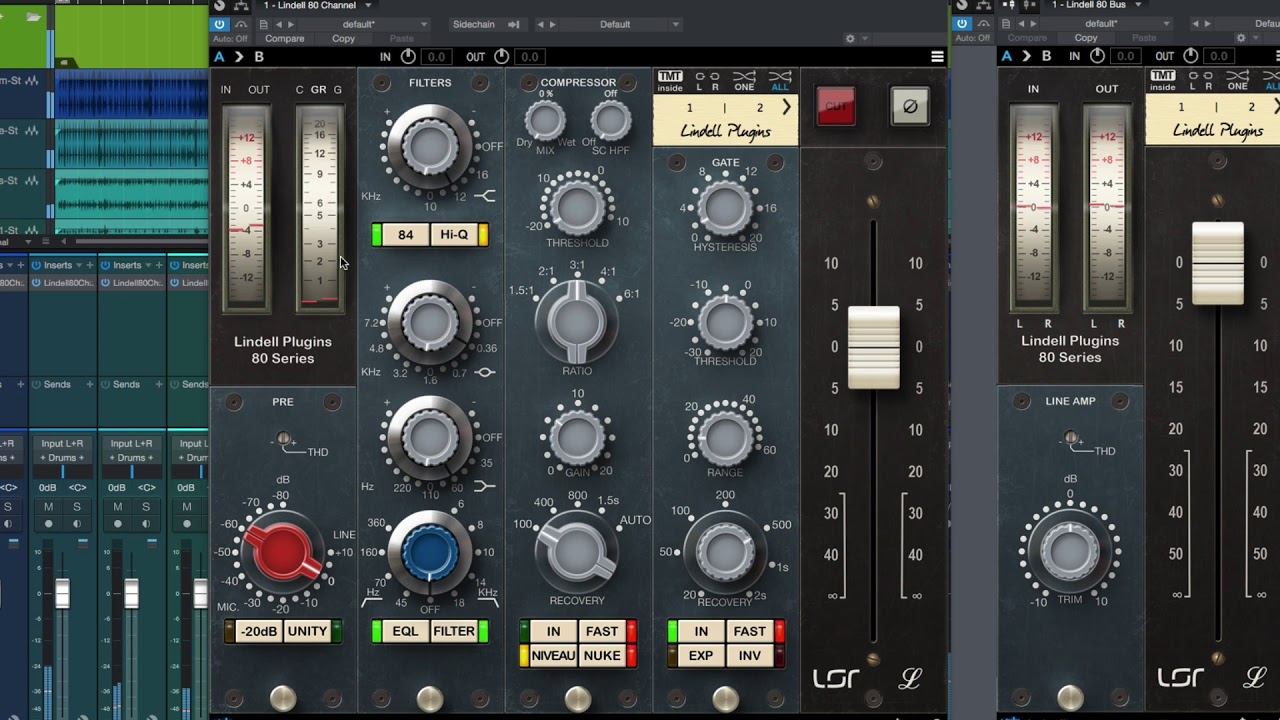Click the Bus plugin output fader cap
The height and width of the screenshot is (720, 1280).
(x=1218, y=264)
